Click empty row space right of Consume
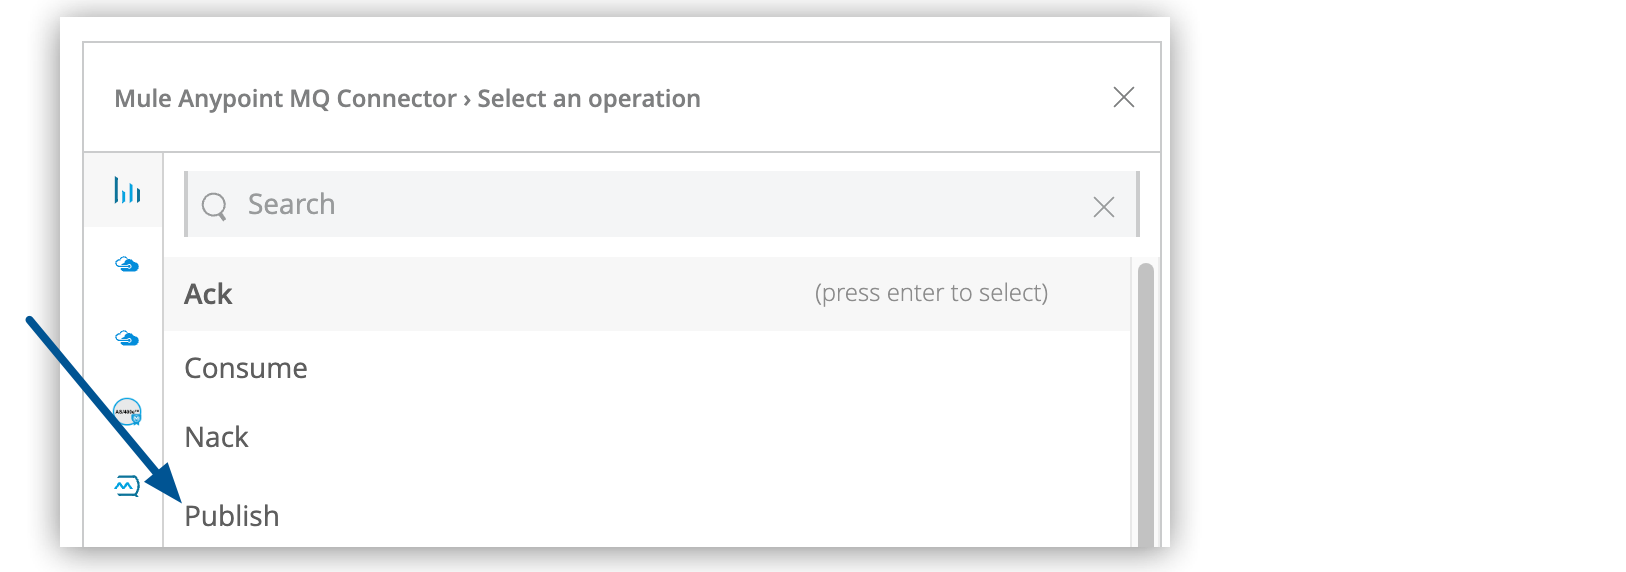 (x=700, y=368)
